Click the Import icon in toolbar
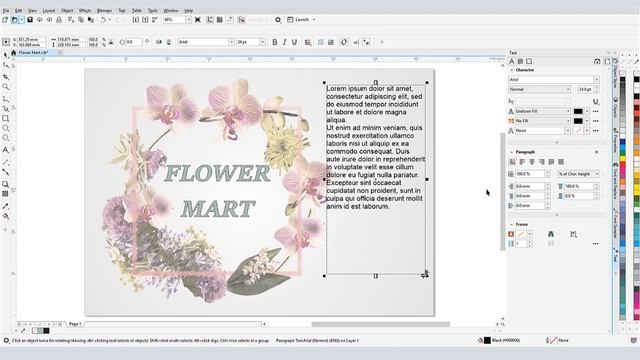The width and height of the screenshot is (640, 360). (136, 20)
